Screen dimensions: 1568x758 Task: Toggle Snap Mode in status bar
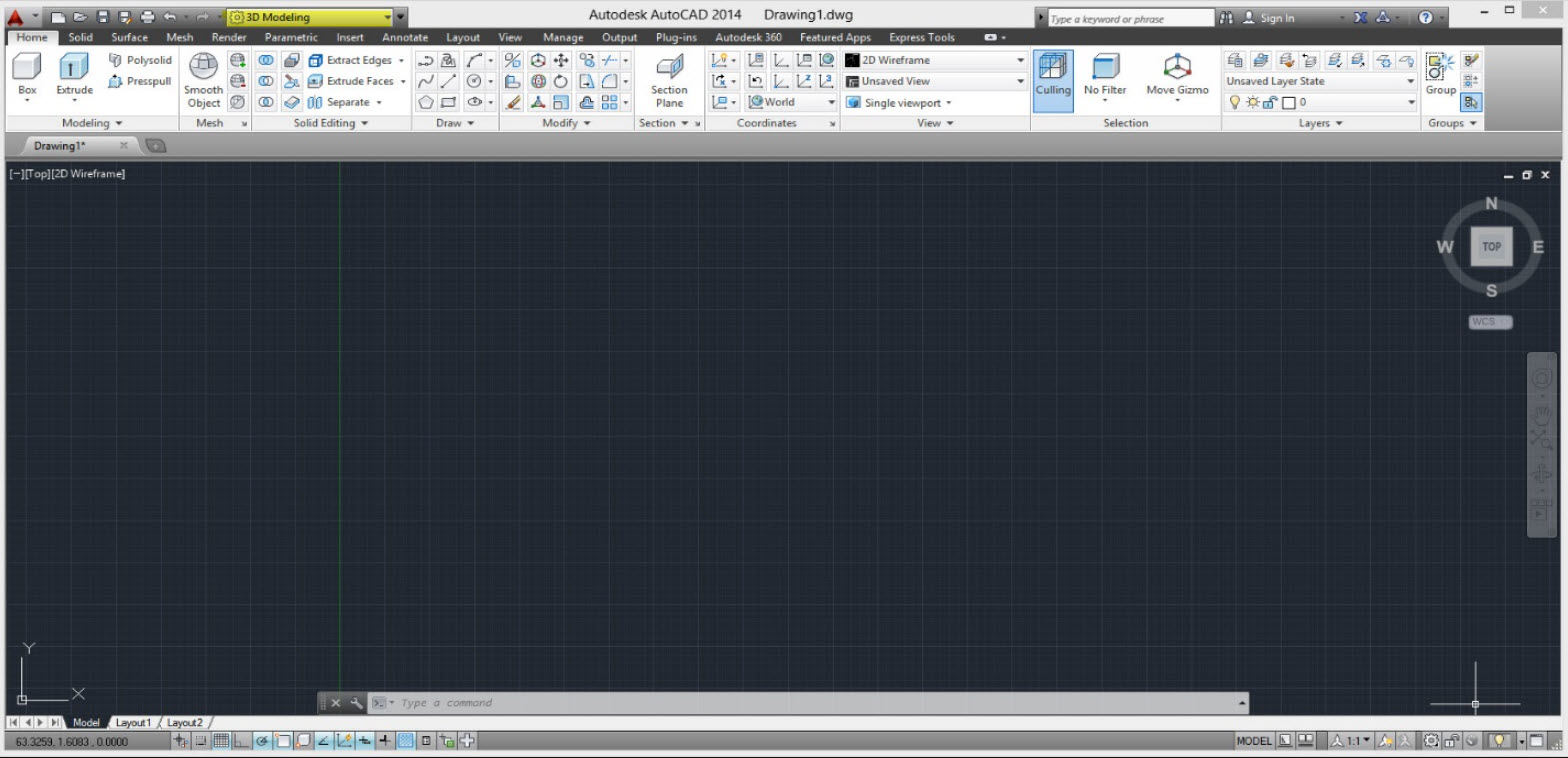coord(201,741)
